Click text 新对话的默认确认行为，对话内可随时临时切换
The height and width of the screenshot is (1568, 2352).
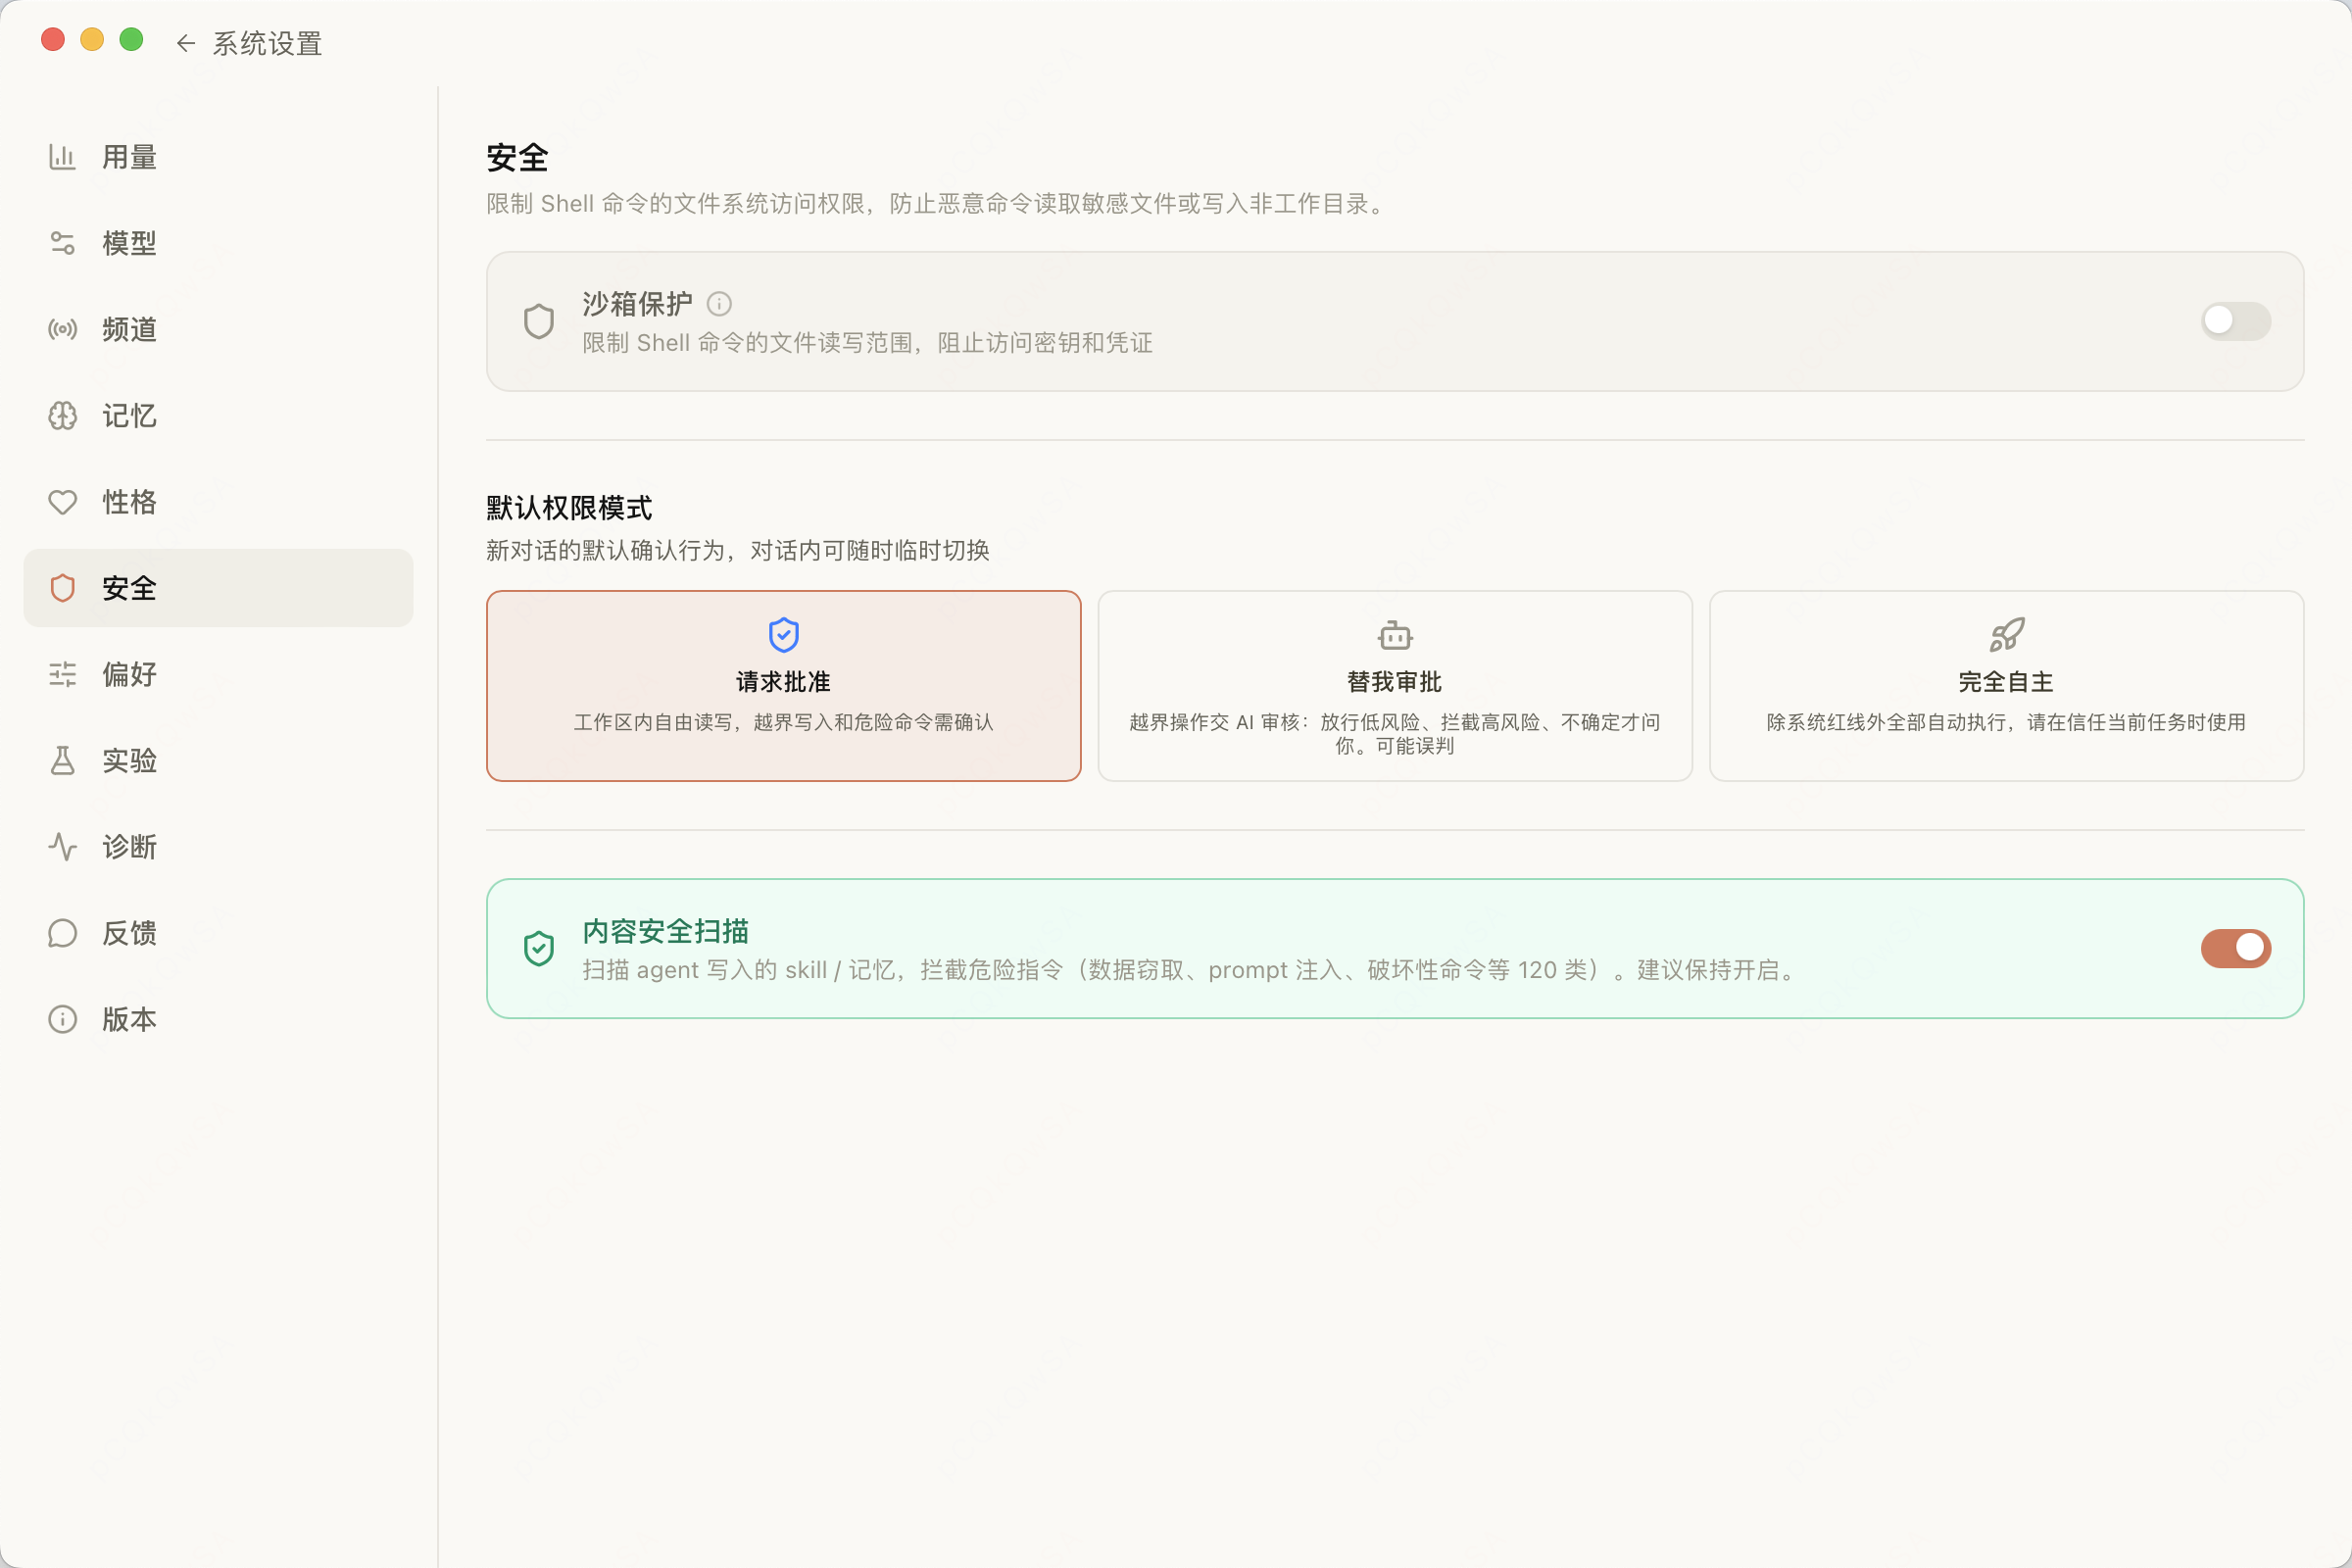[738, 550]
